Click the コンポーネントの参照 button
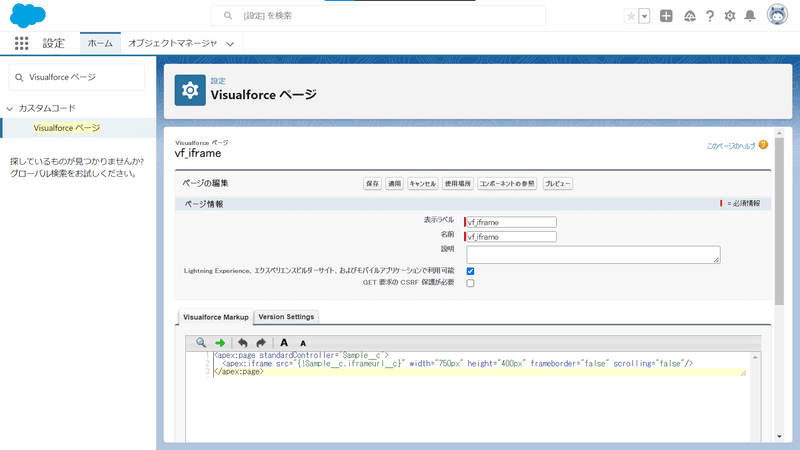The image size is (800, 450). (x=507, y=184)
